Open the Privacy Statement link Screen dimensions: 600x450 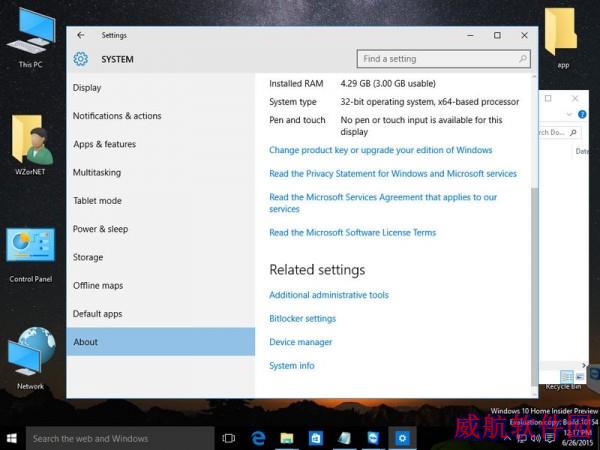[x=393, y=174]
